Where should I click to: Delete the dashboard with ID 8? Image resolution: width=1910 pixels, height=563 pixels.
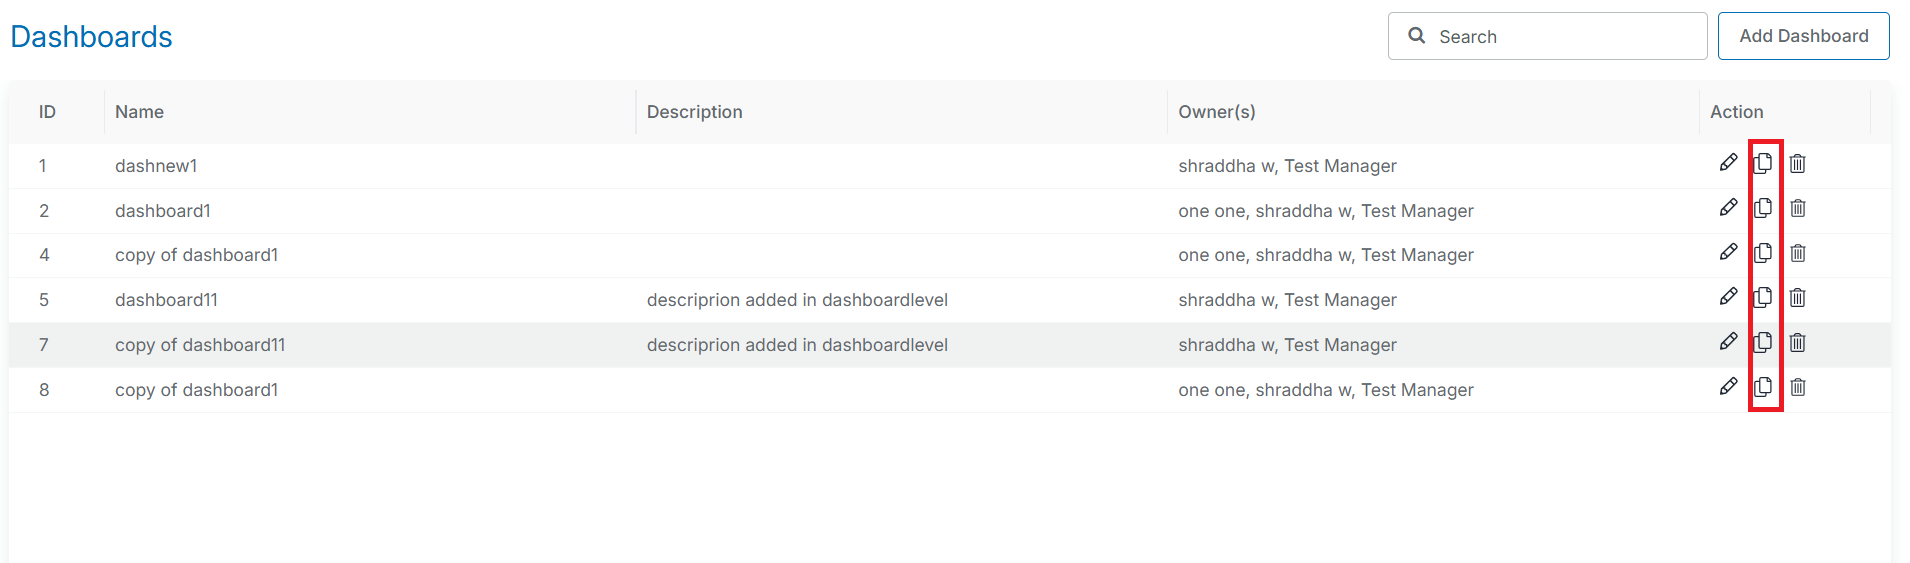(1797, 387)
